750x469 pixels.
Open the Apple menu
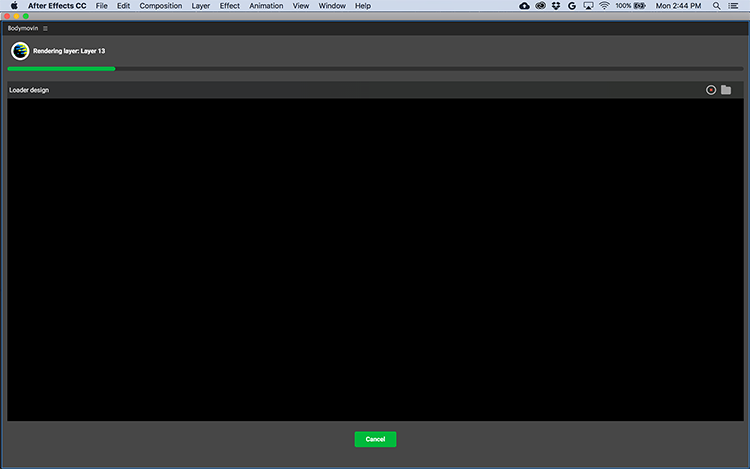click(14, 6)
